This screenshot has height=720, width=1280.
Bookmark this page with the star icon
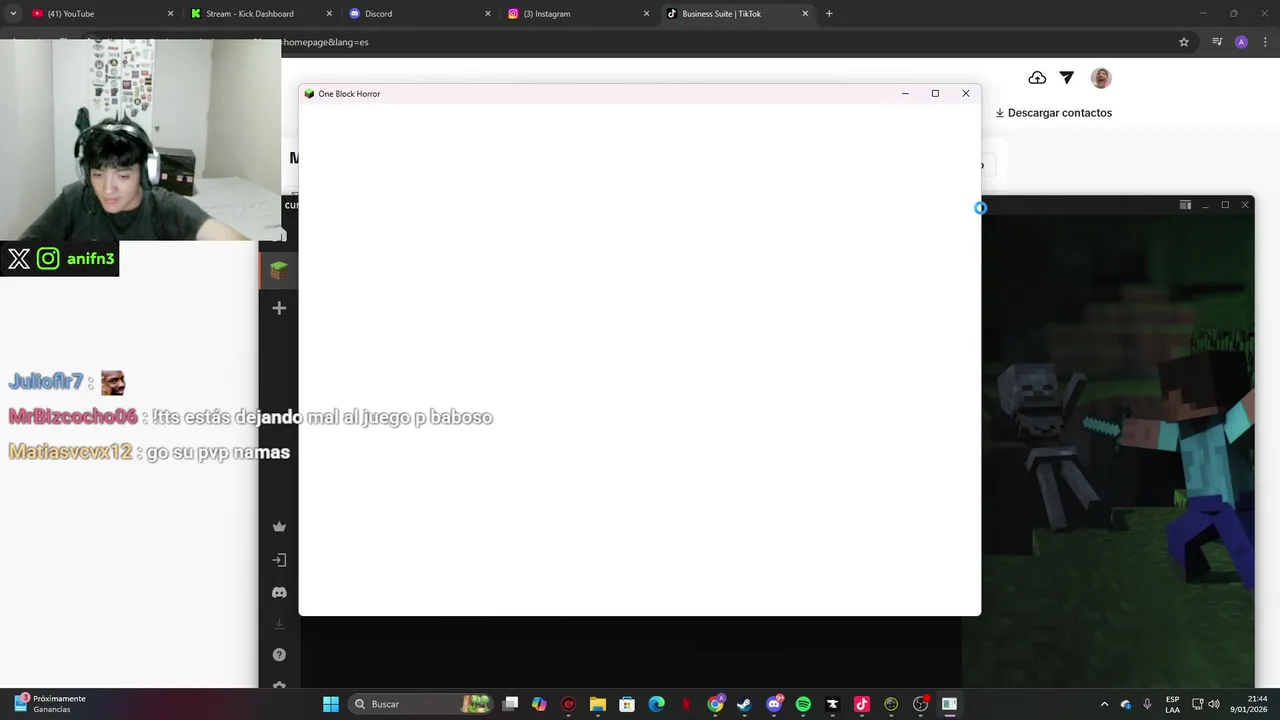point(1184,42)
